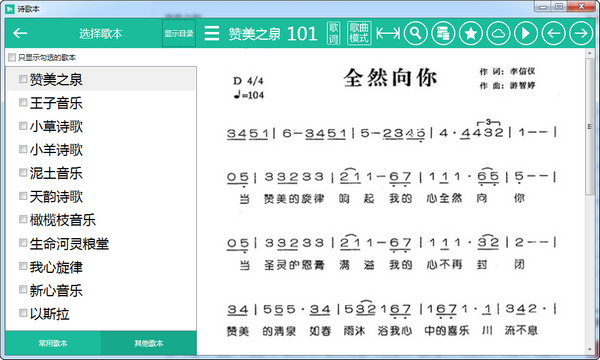The height and width of the screenshot is (360, 600).
Task: Check the 生命河灵粮堂 songbook checkbox
Action: point(23,243)
